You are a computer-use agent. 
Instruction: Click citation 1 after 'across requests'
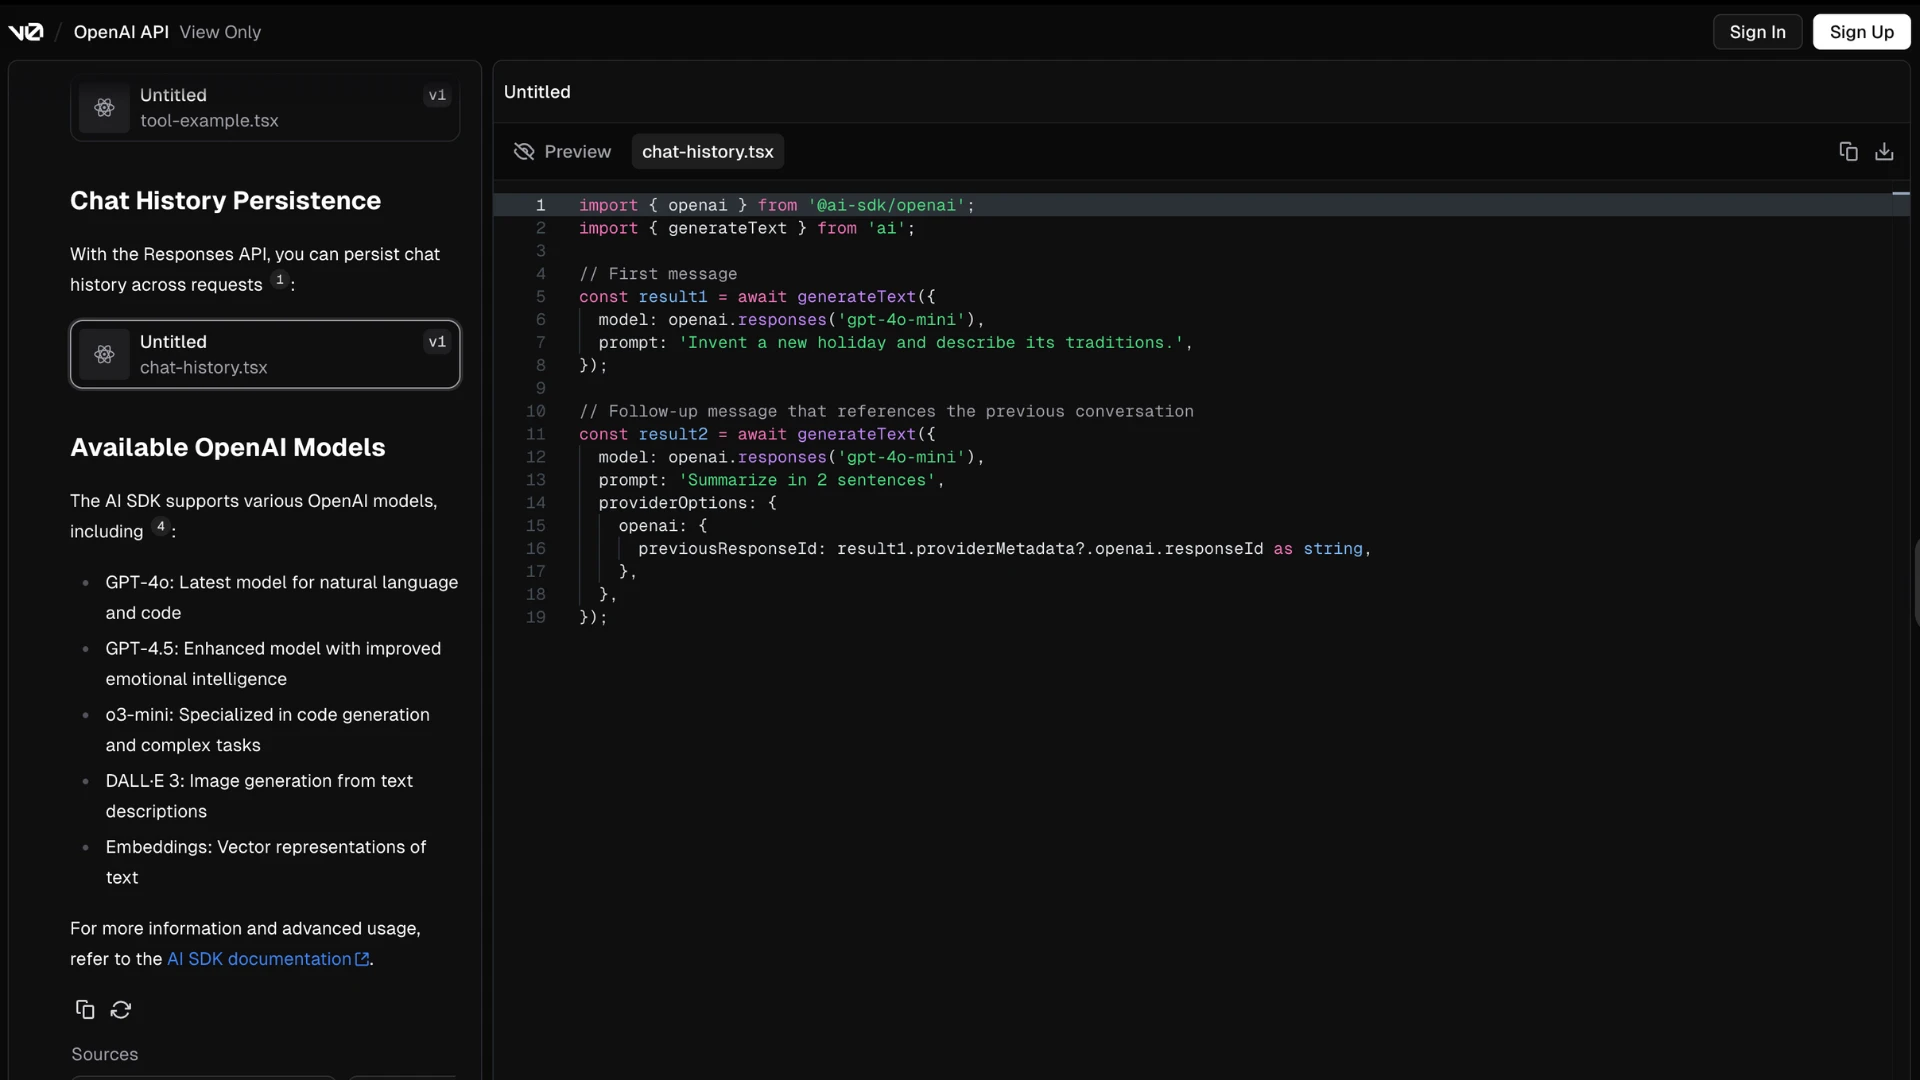point(280,280)
